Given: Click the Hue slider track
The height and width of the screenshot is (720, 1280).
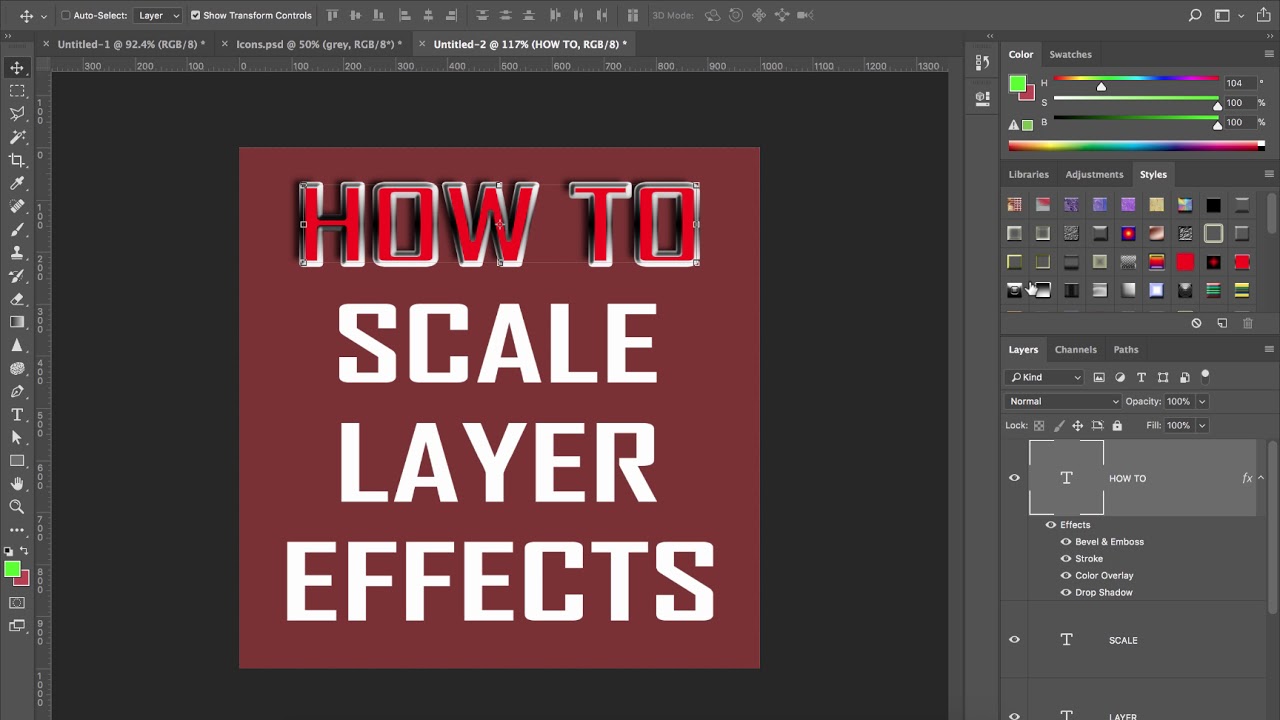Looking at the screenshot, I should tap(1136, 80).
